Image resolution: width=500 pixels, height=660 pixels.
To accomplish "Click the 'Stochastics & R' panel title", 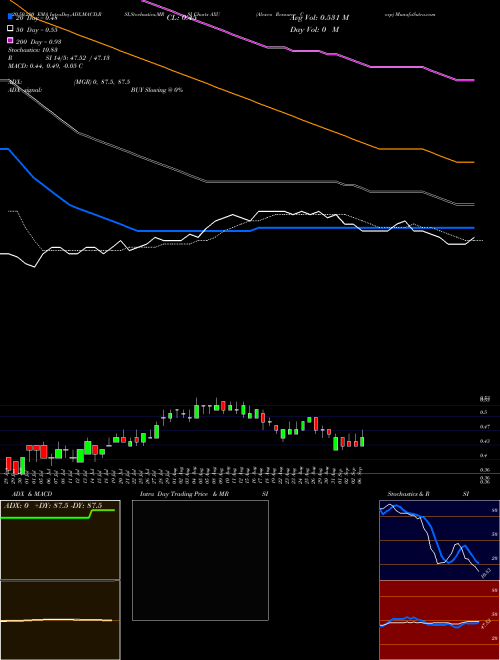I will (x=409, y=494).
